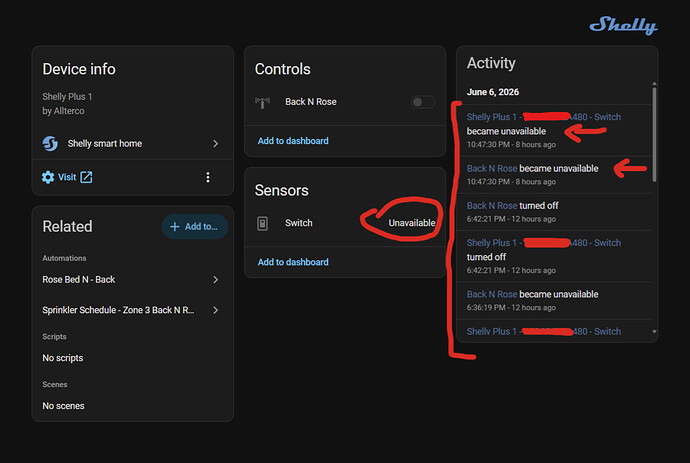The width and height of the screenshot is (690, 463).
Task: Open Shelly smart home integration row
Action: point(132,144)
